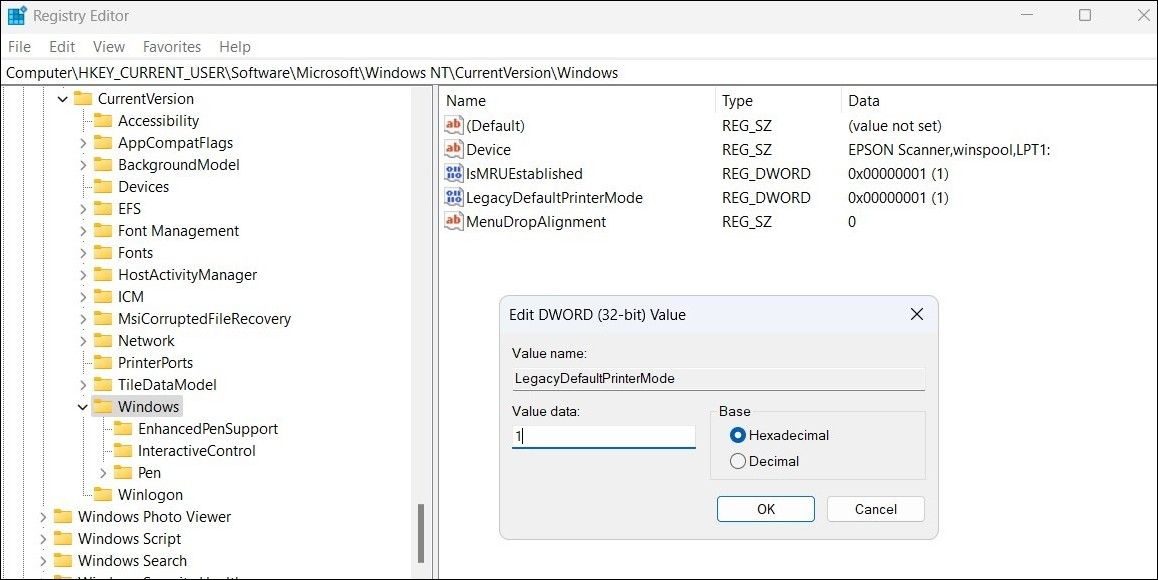Click the REG_SZ icon beside Device

pyautogui.click(x=452, y=149)
